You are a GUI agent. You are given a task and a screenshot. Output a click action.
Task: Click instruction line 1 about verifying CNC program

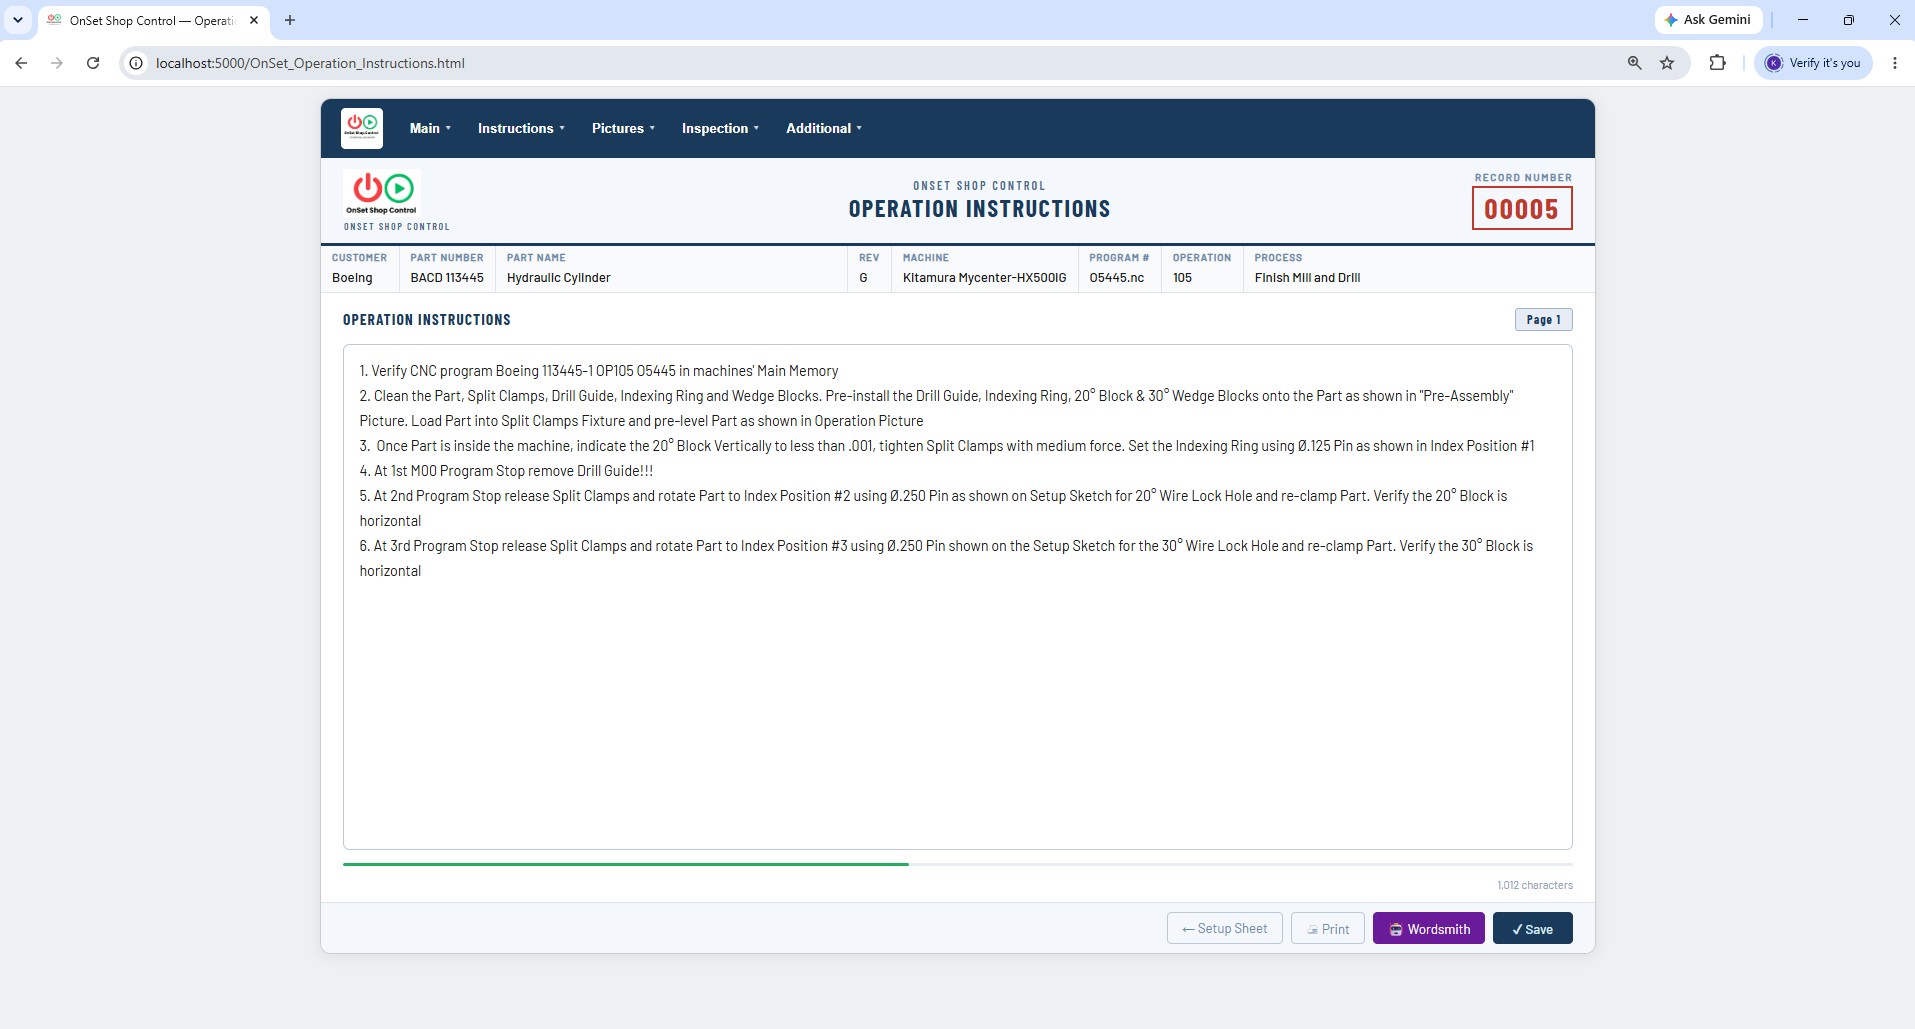pos(599,371)
